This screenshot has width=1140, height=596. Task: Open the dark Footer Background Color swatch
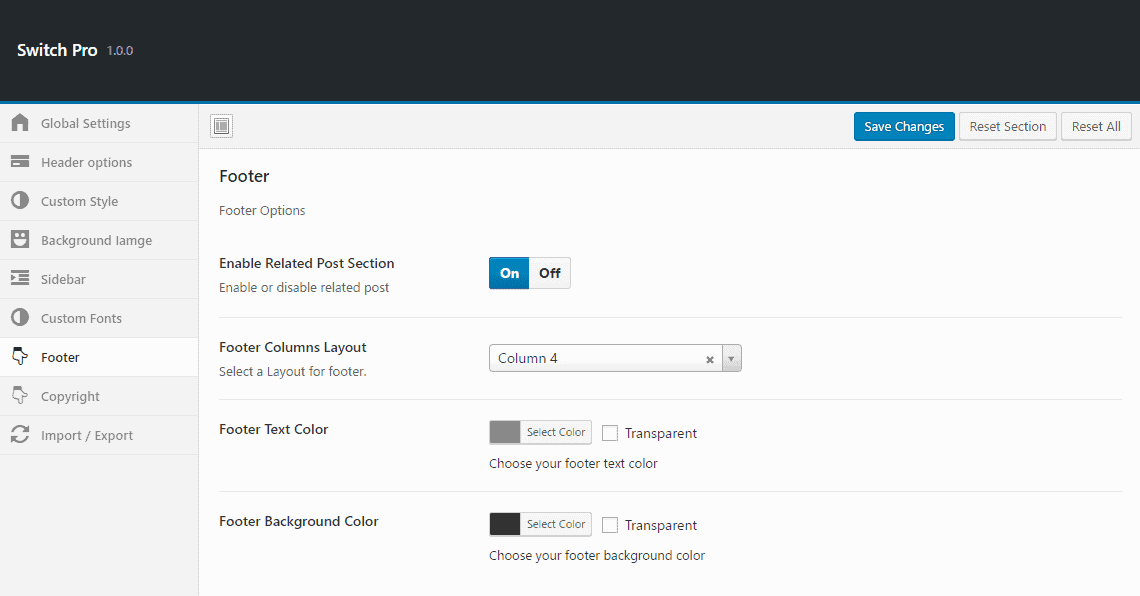click(x=505, y=524)
